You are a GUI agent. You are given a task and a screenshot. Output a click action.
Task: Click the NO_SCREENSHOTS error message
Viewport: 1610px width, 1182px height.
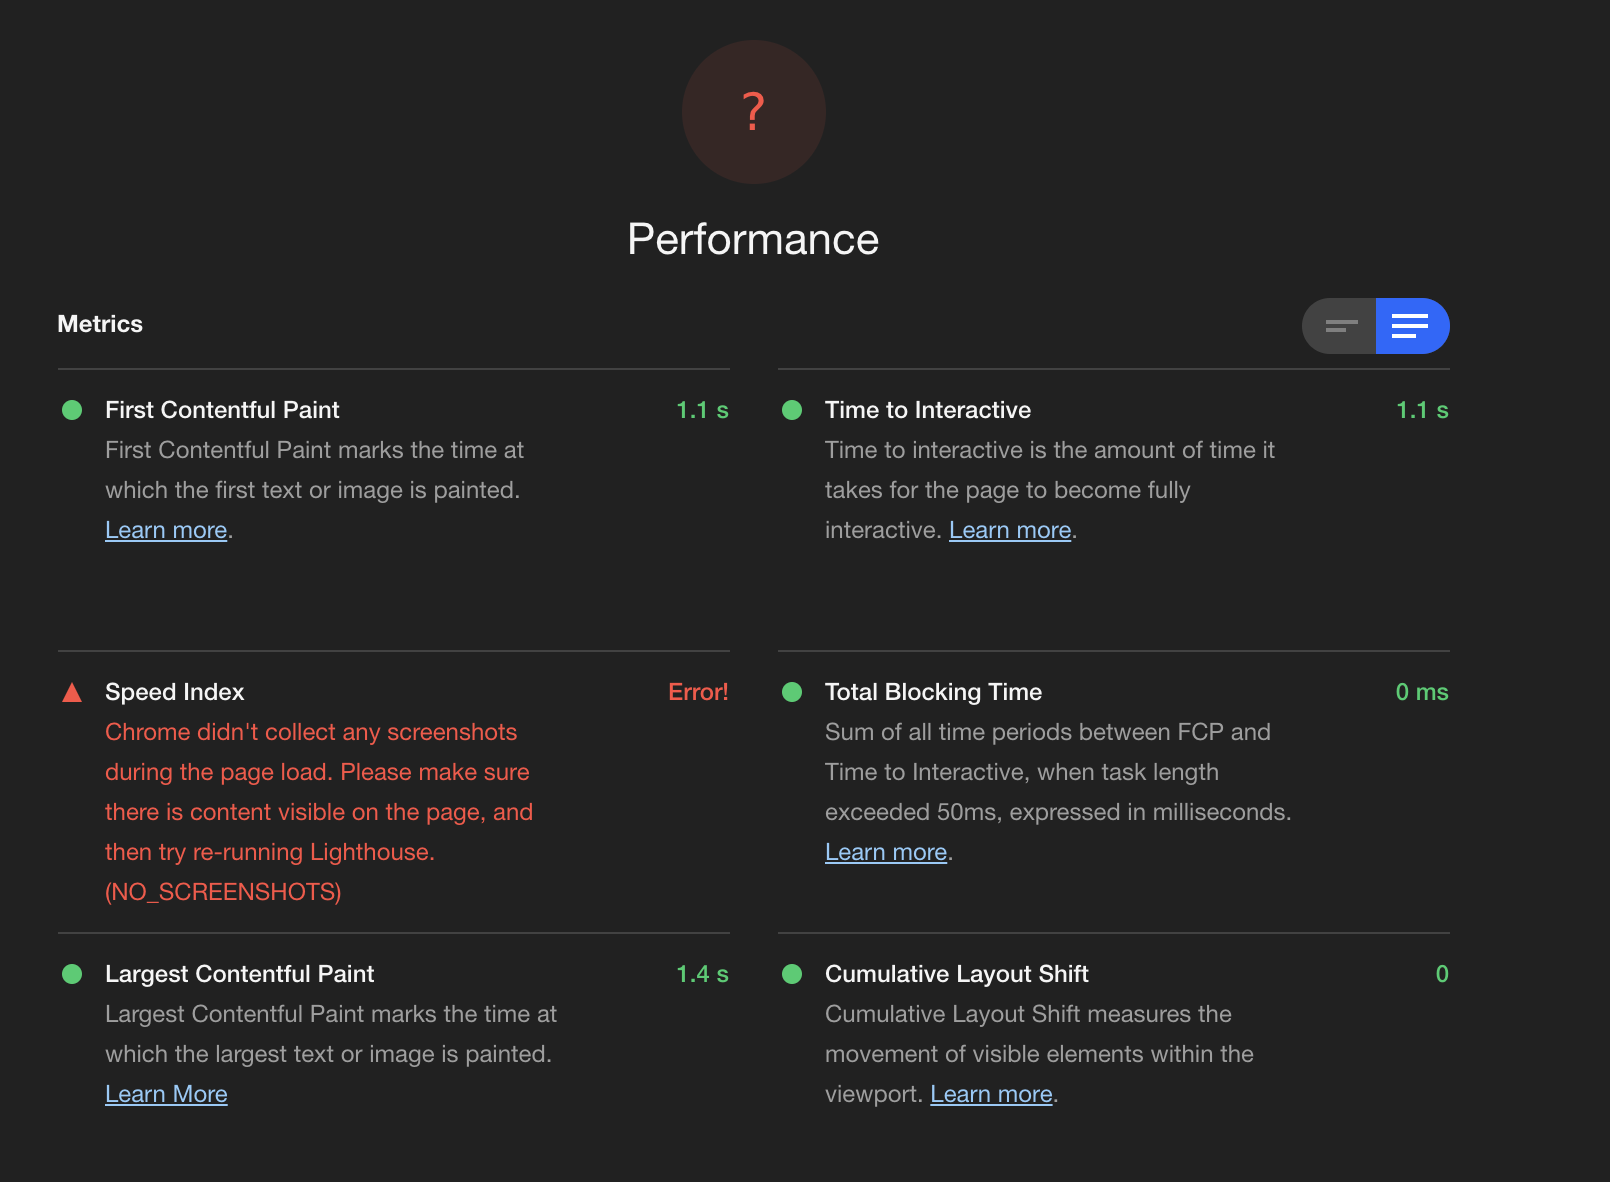[222, 891]
